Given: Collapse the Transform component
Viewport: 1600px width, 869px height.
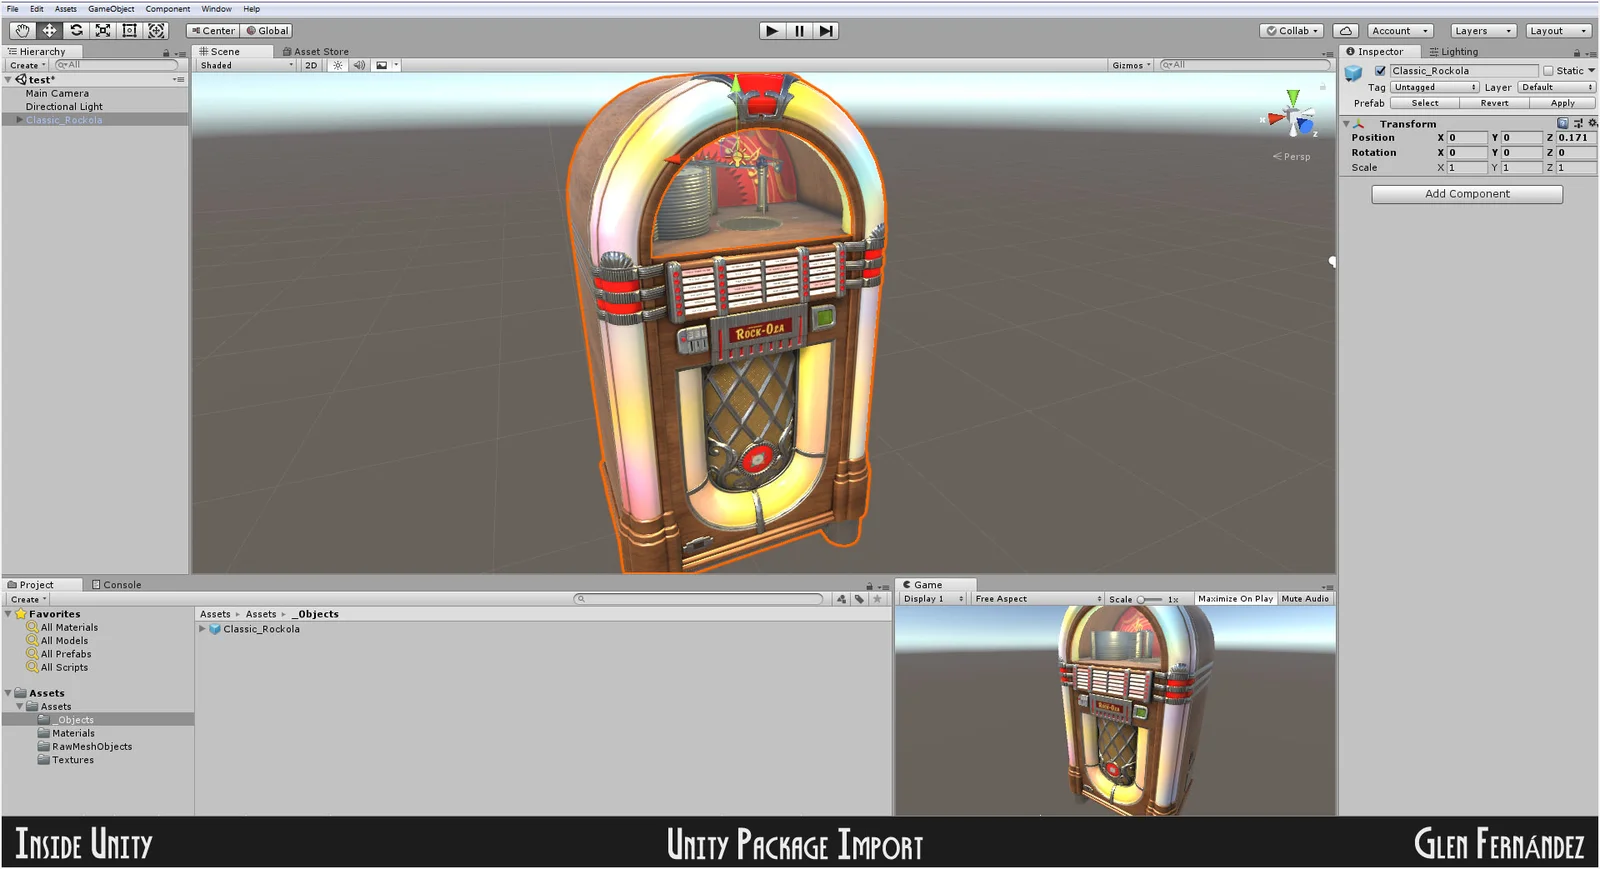Looking at the screenshot, I should tap(1346, 124).
